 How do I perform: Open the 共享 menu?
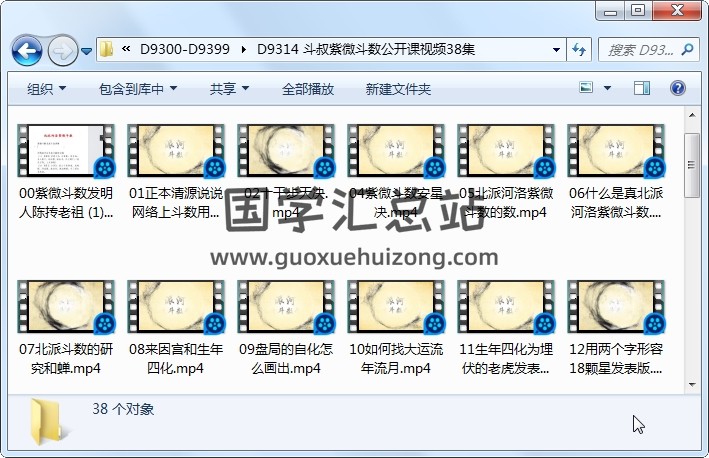[229, 89]
